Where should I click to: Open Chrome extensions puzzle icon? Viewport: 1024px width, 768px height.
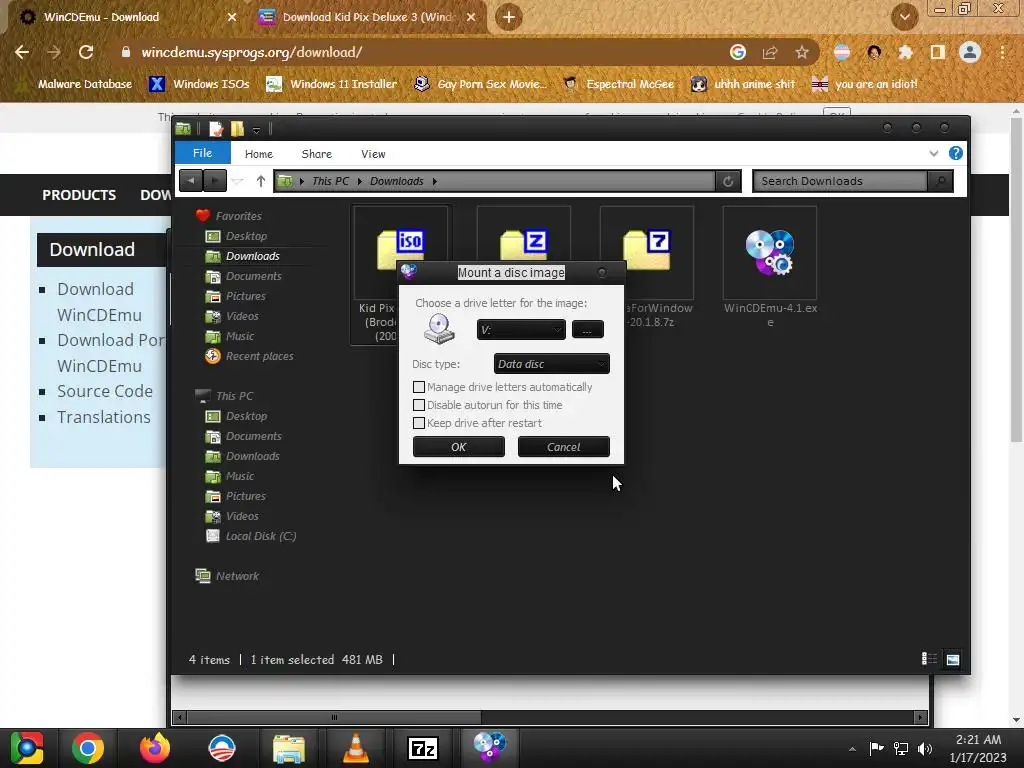(x=905, y=52)
